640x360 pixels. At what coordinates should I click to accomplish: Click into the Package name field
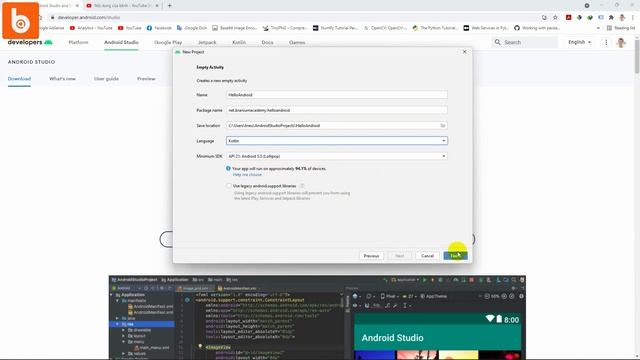(337, 110)
